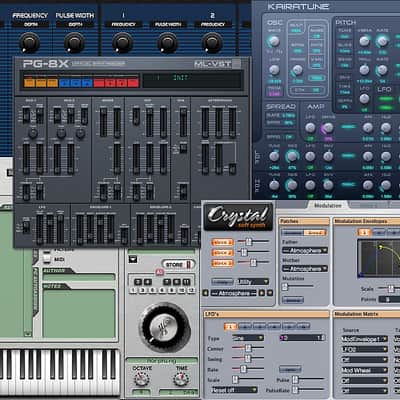Click the NOTES text area on green synth

(79, 313)
